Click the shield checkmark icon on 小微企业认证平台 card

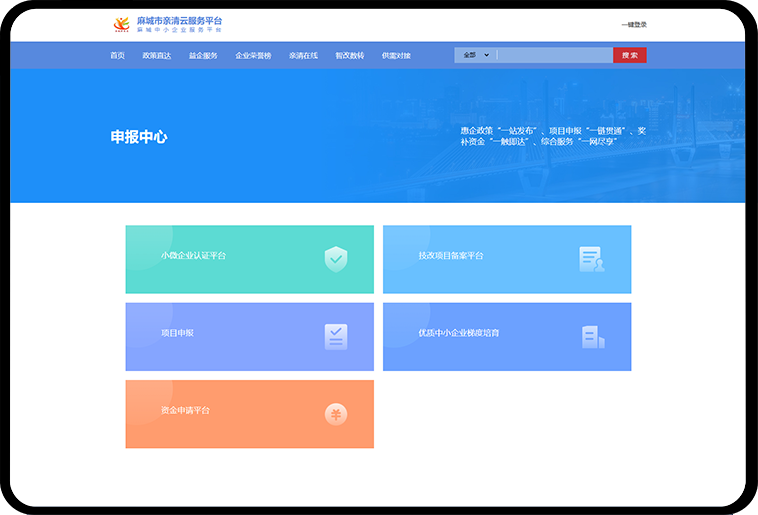tap(336, 259)
